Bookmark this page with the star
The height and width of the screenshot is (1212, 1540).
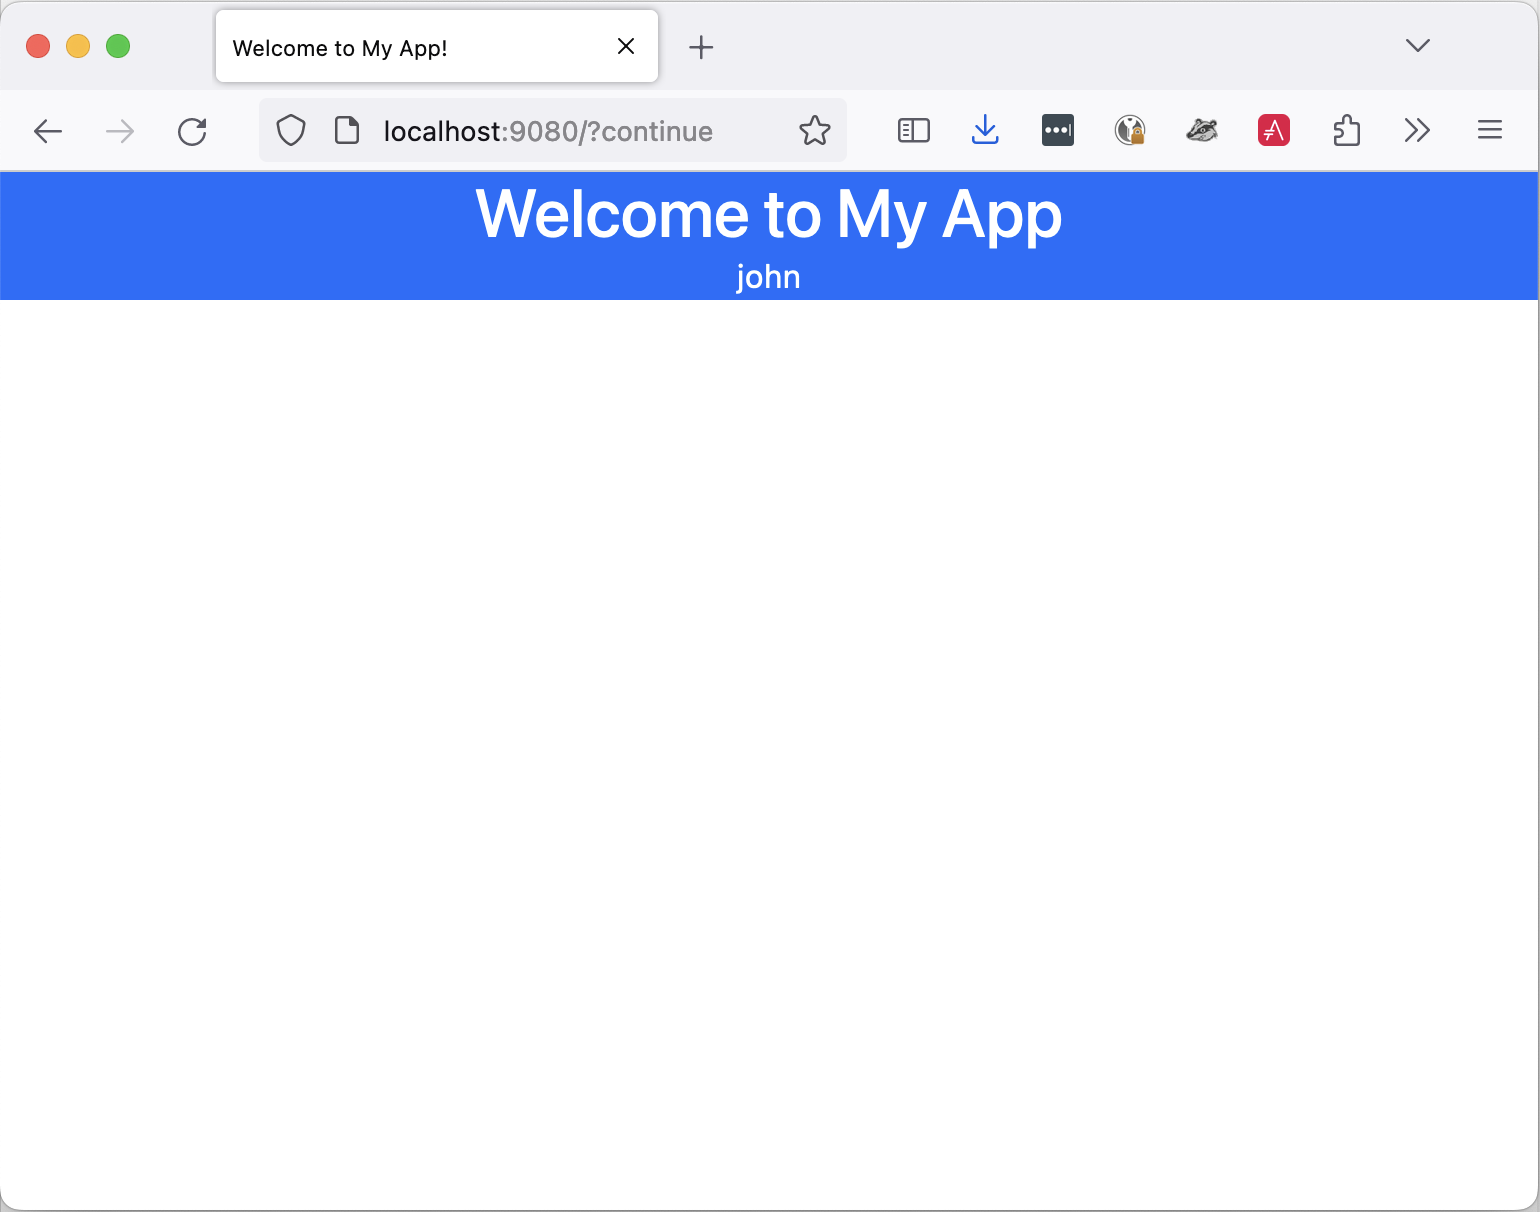(814, 131)
